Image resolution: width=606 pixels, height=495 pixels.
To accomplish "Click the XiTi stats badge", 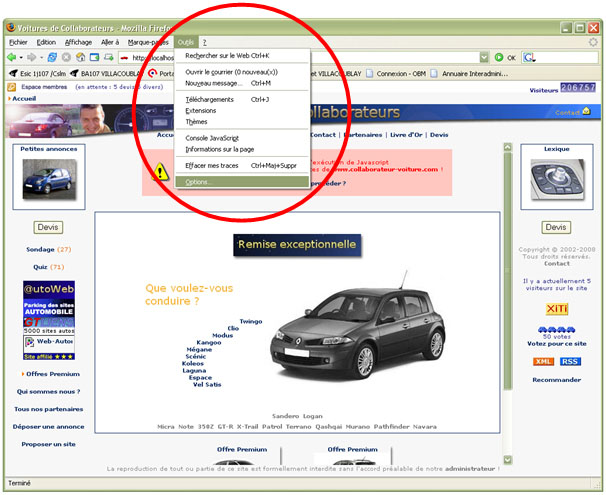I will pyautogui.click(x=557, y=309).
